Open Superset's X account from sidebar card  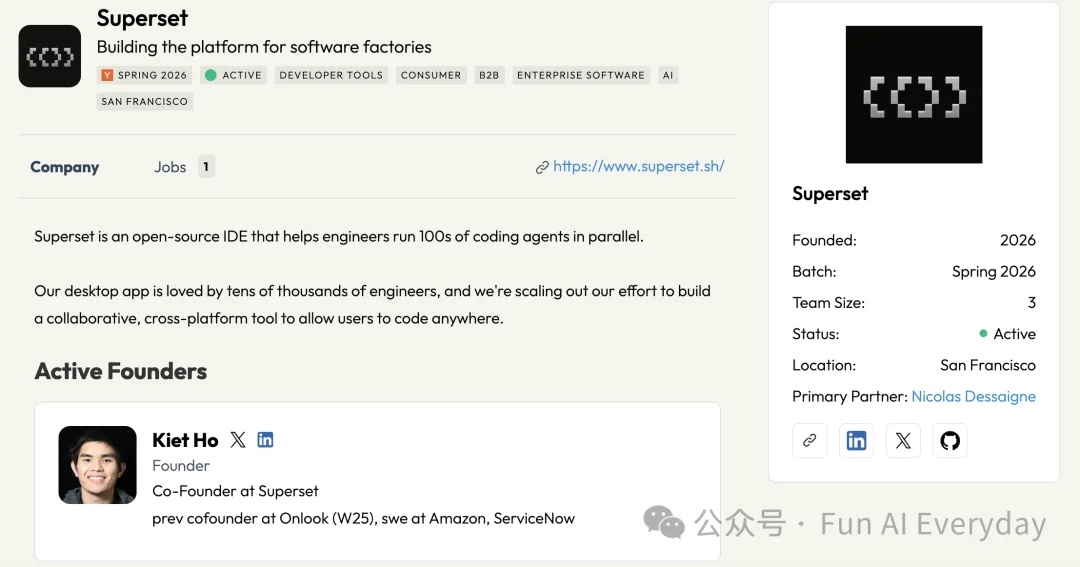pyautogui.click(x=903, y=440)
